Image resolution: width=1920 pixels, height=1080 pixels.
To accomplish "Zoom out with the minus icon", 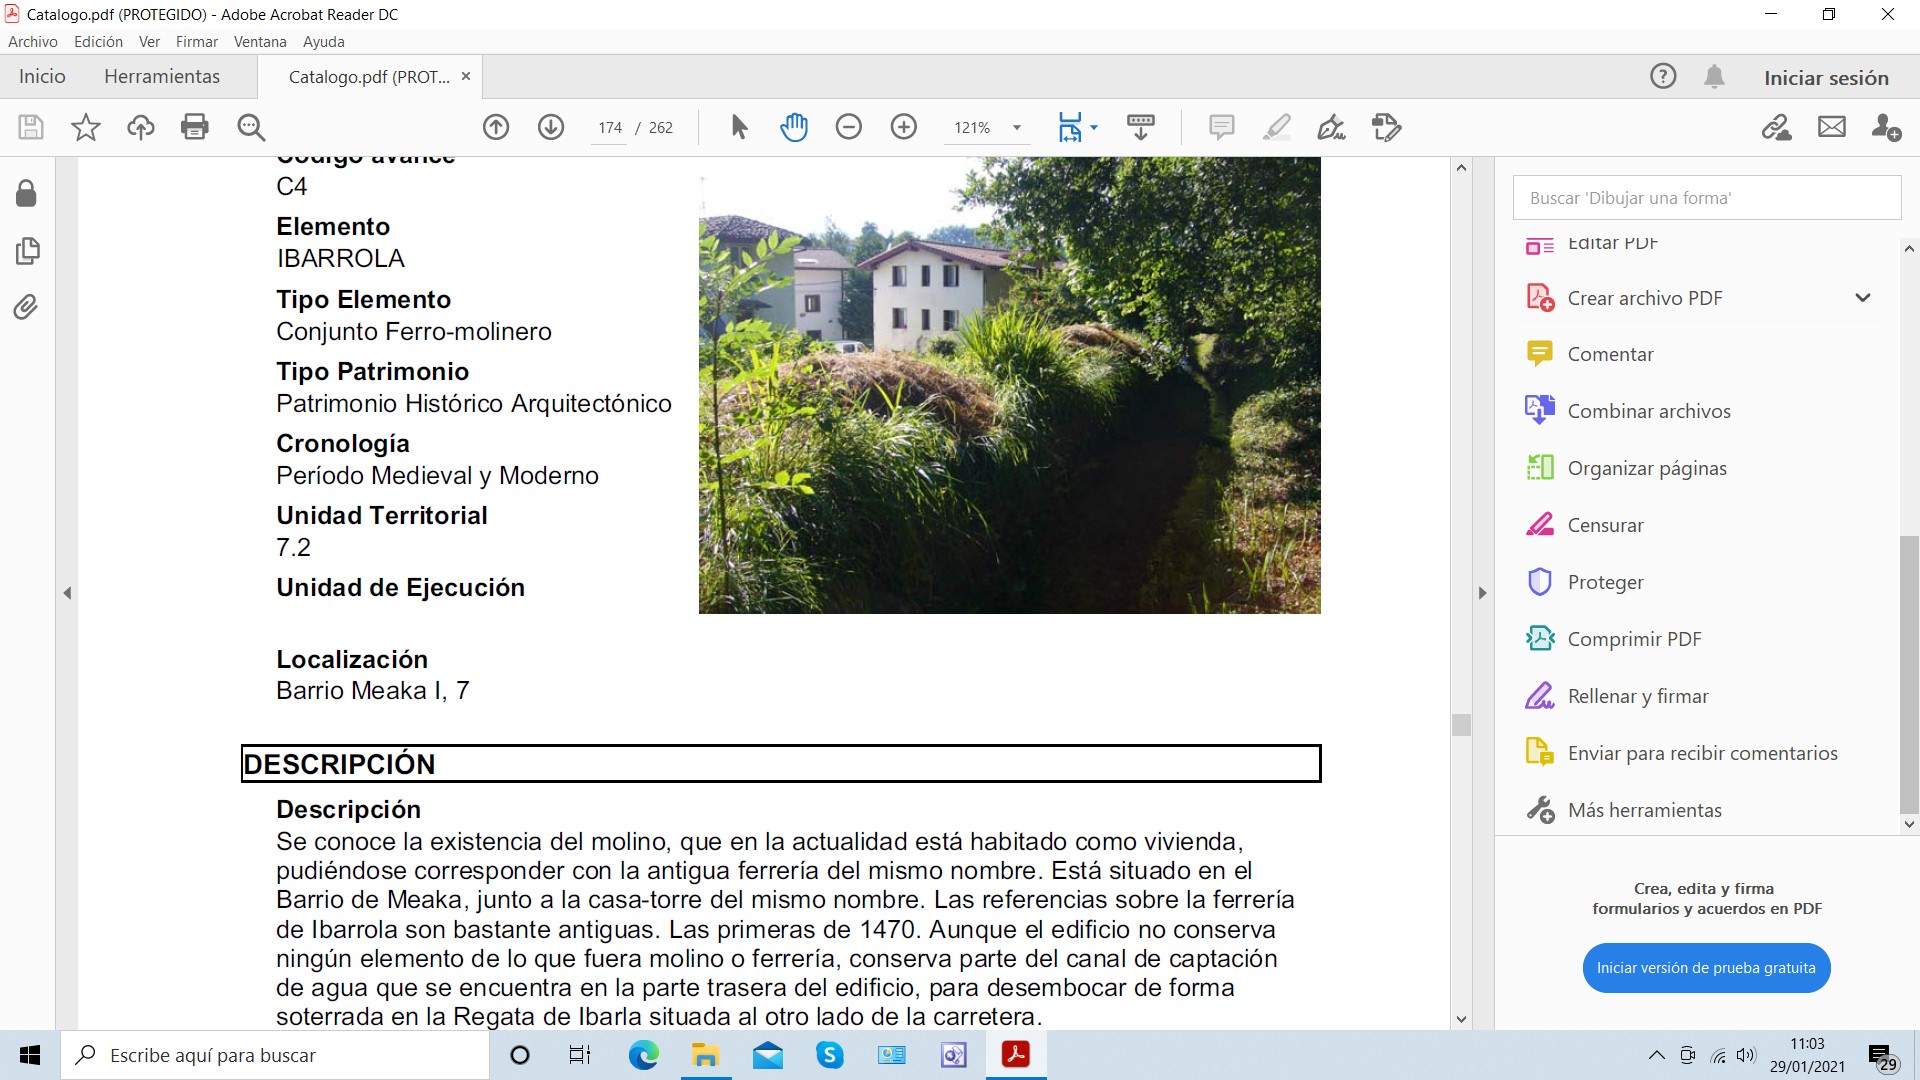I will point(849,127).
